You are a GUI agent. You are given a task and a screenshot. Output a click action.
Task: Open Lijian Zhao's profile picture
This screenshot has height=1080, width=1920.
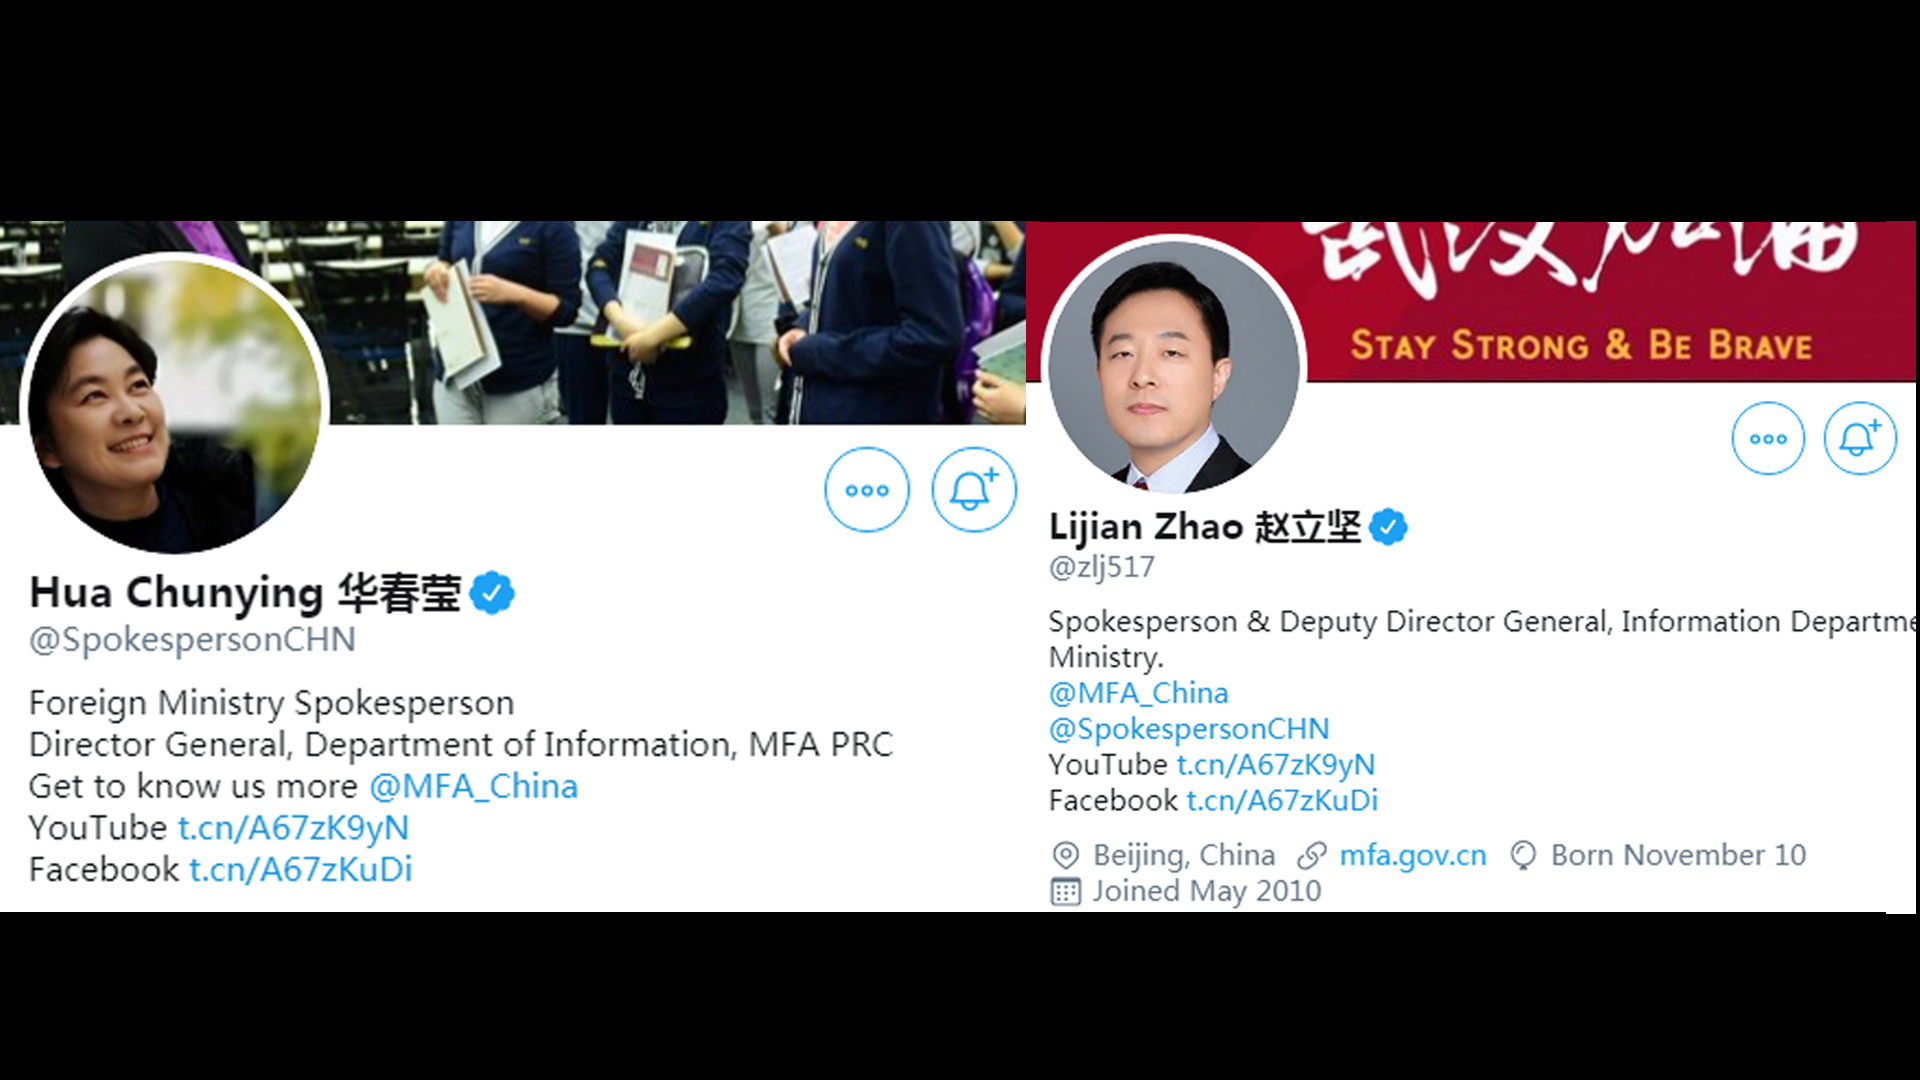point(1174,365)
